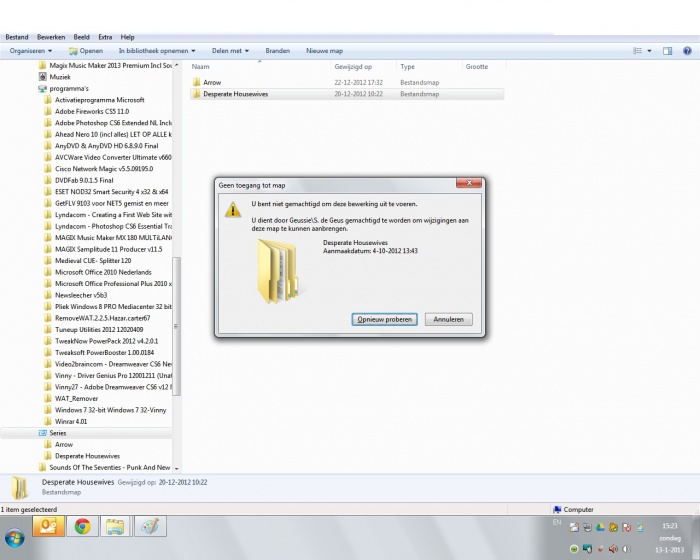Select TweakNow PowerPack 2012 folder
The image size is (700, 560).
[x=106, y=341]
